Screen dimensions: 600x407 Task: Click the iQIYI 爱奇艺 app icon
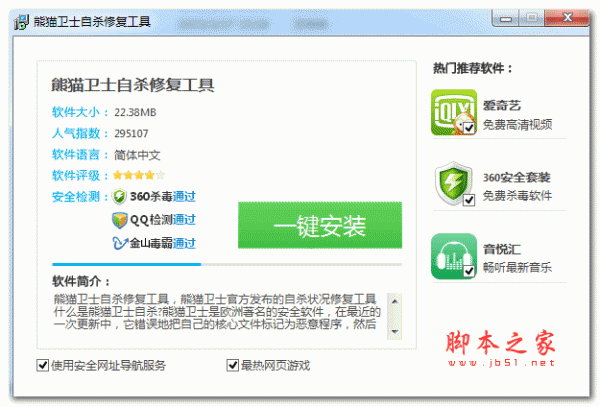pos(454,112)
